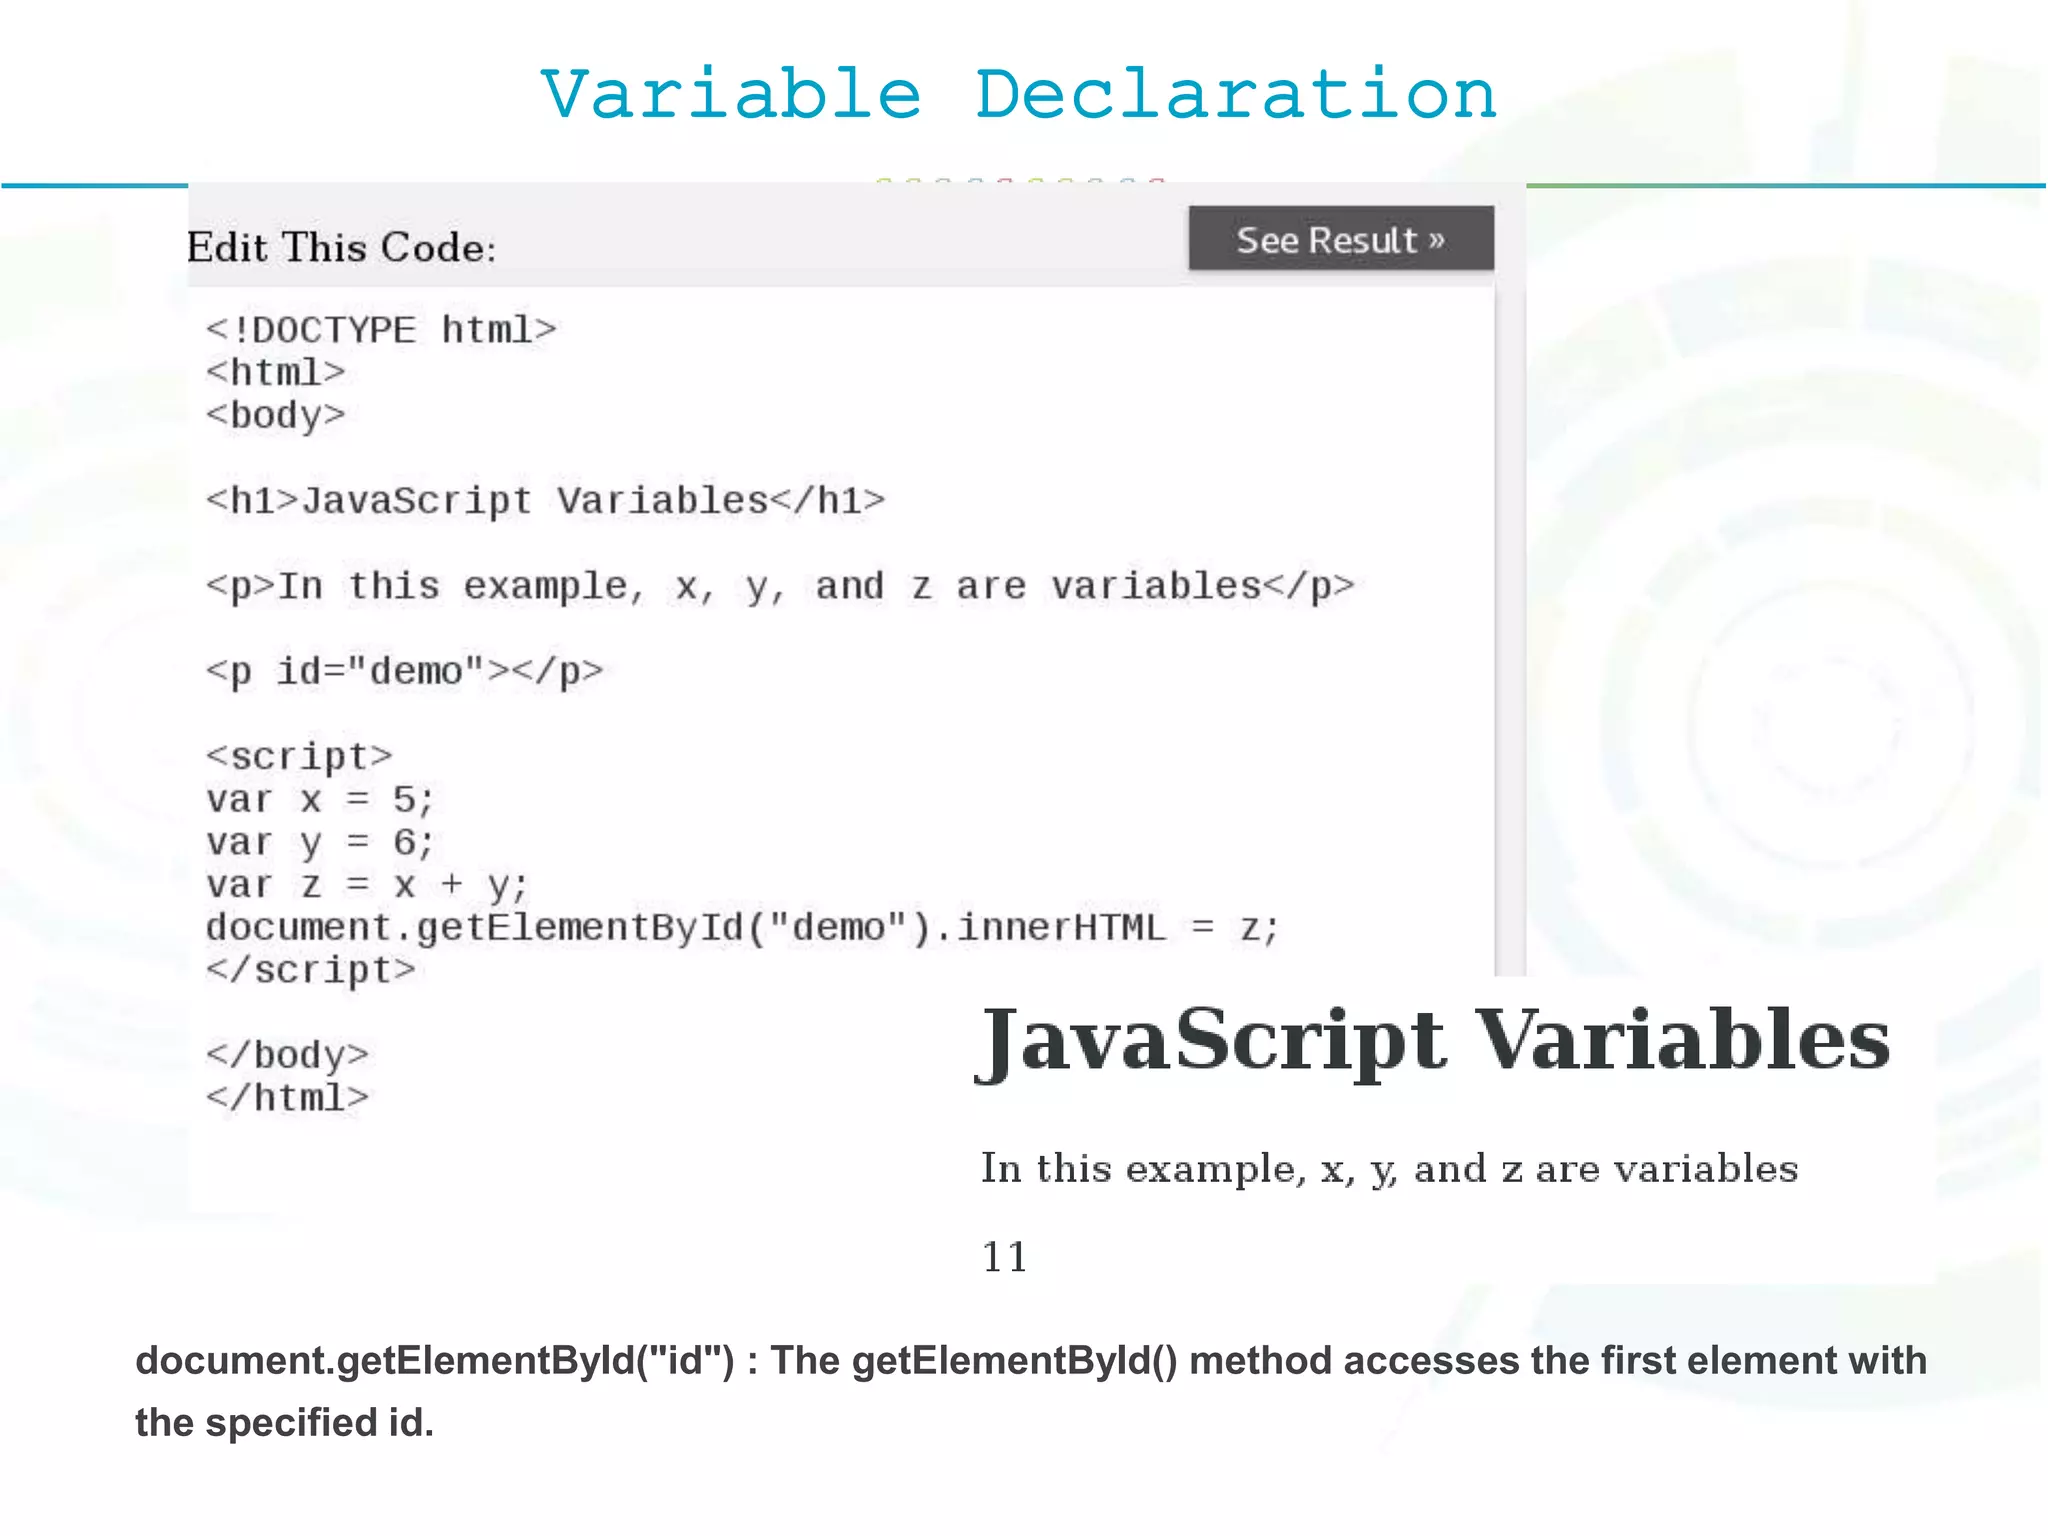Image resolution: width=2048 pixels, height=1536 pixels.
Task: Click the closing </script> tag line
Action: click(310, 970)
